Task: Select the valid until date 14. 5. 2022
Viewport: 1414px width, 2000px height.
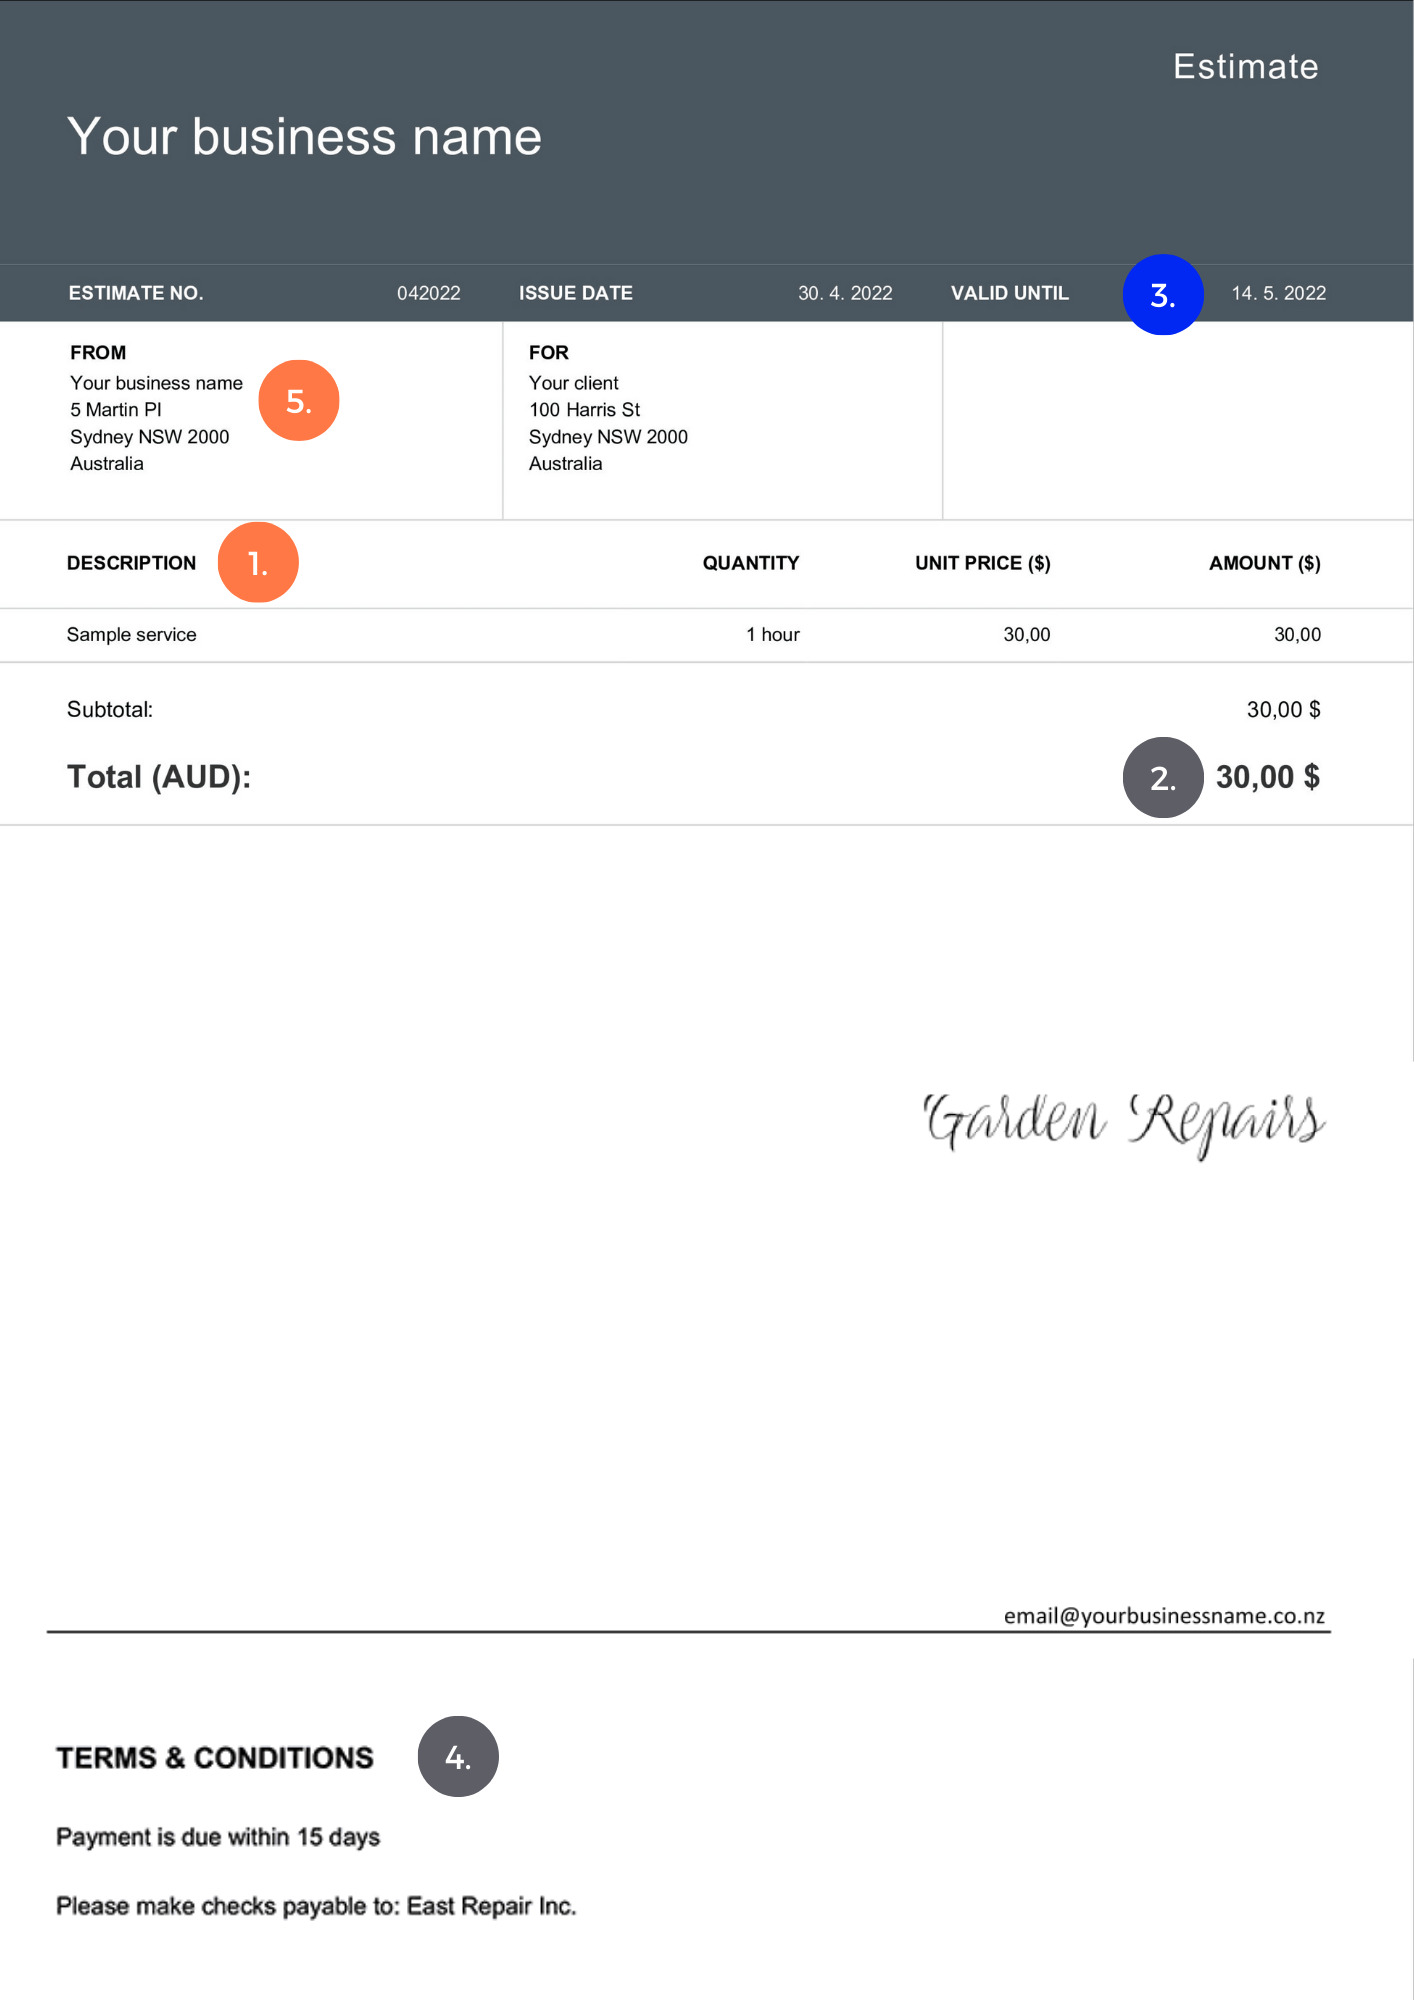Action: 1278,293
